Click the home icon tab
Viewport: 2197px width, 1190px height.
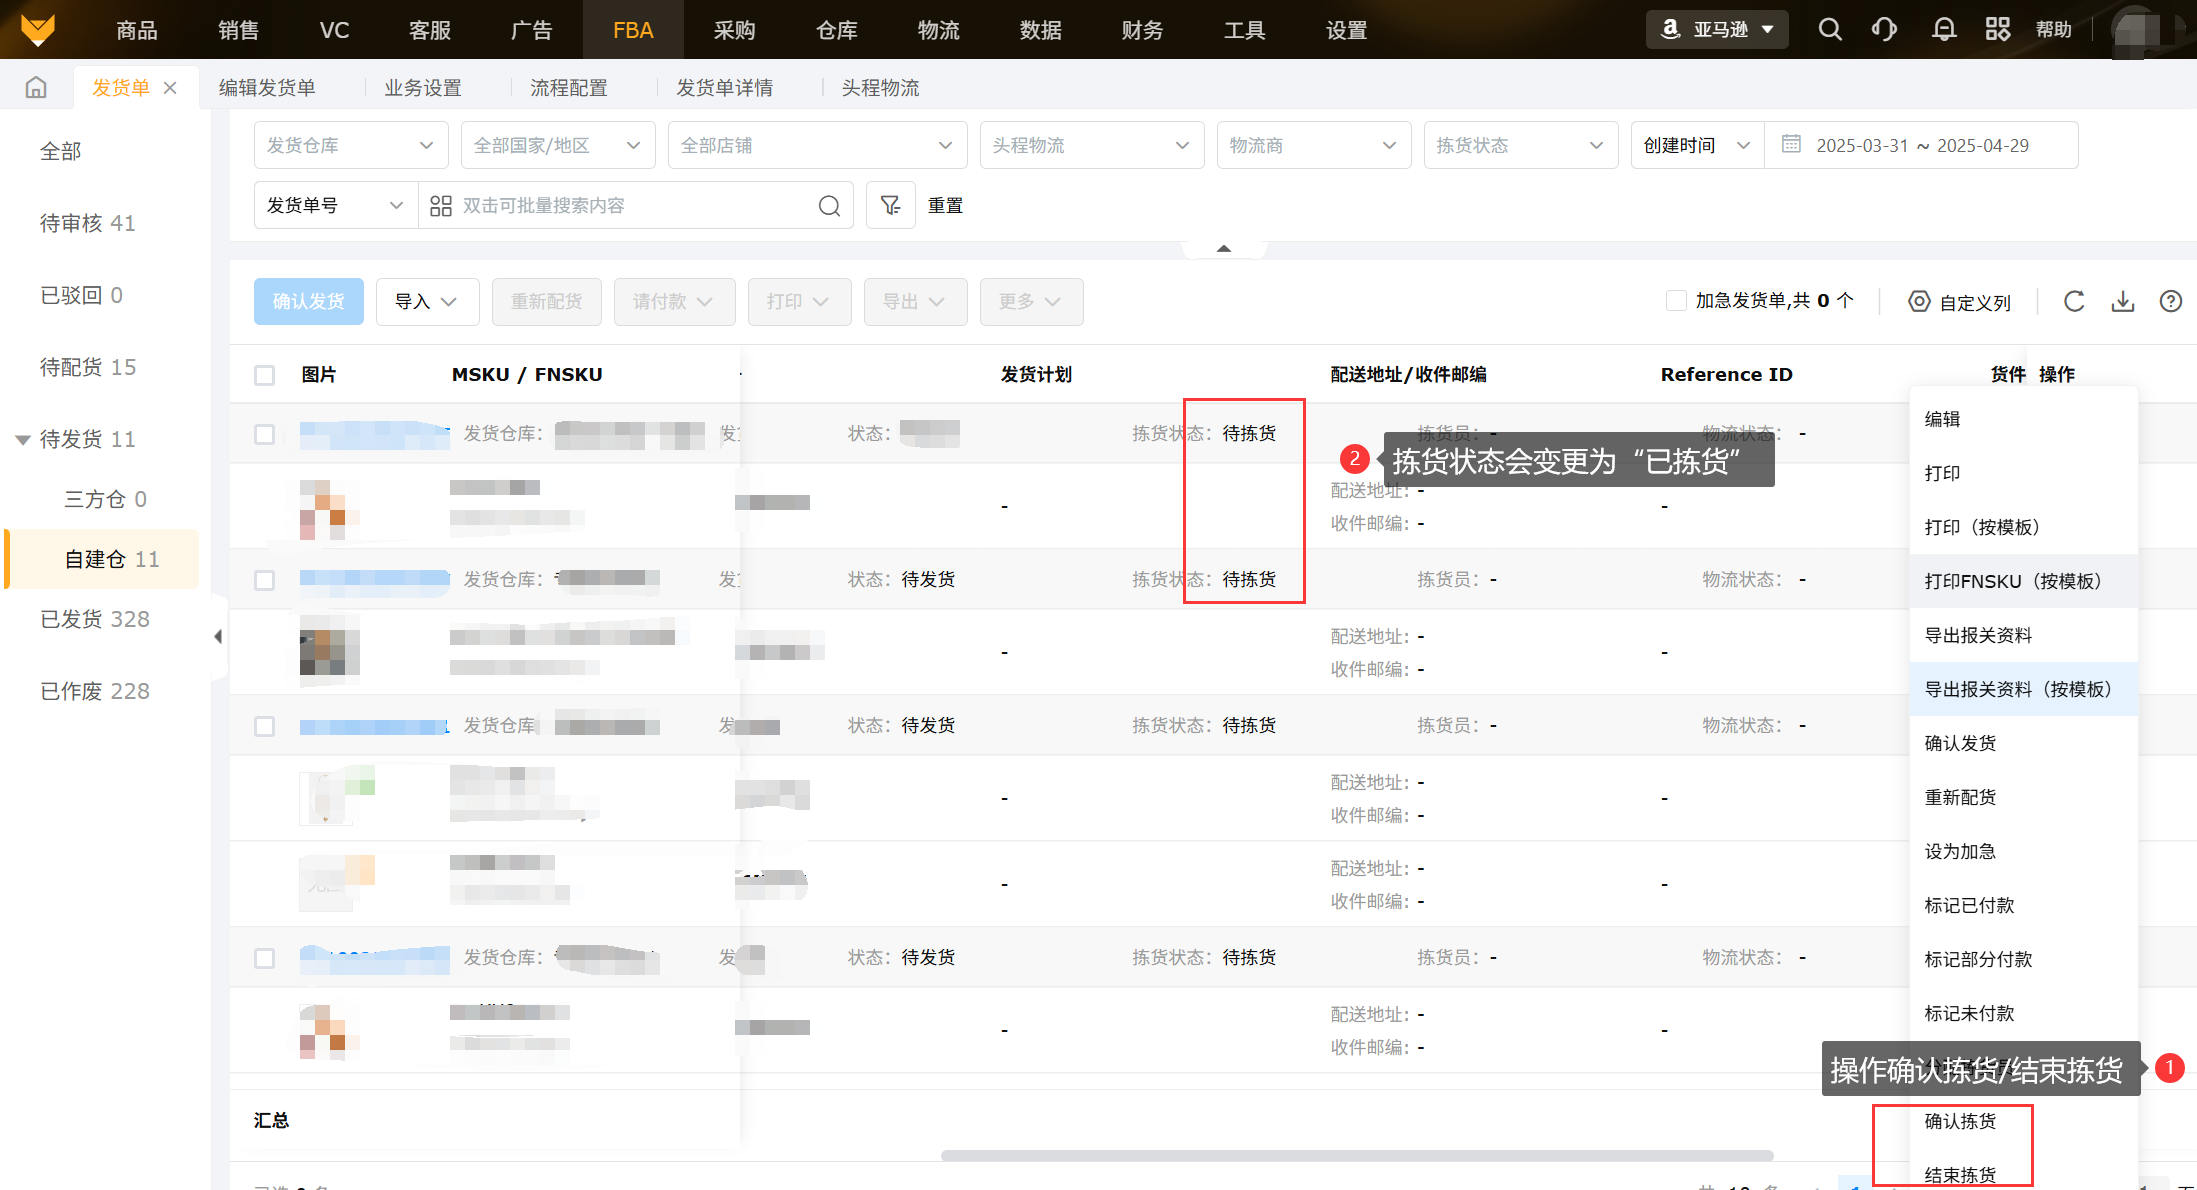tap(36, 88)
